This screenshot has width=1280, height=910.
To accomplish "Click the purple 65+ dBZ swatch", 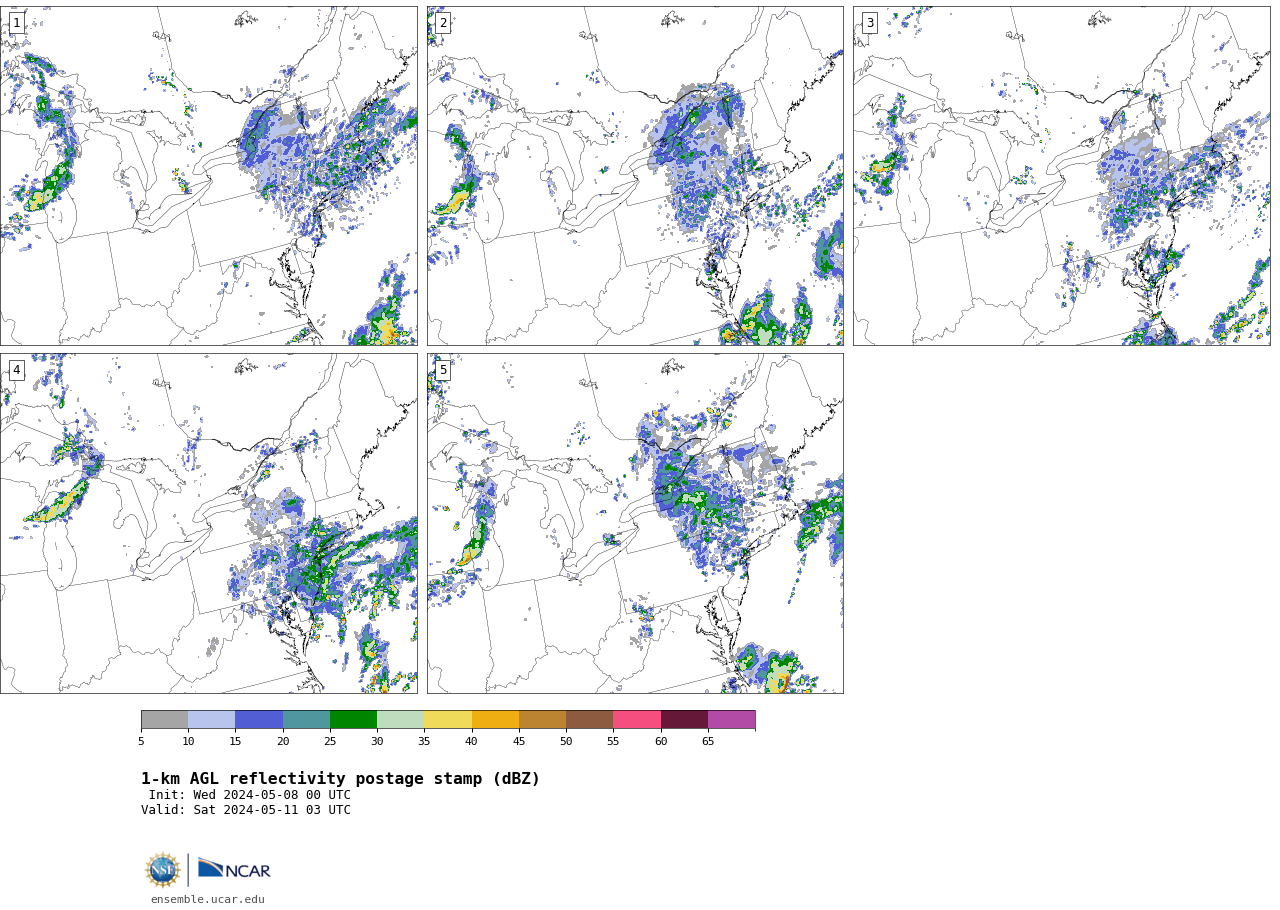I will [731, 720].
